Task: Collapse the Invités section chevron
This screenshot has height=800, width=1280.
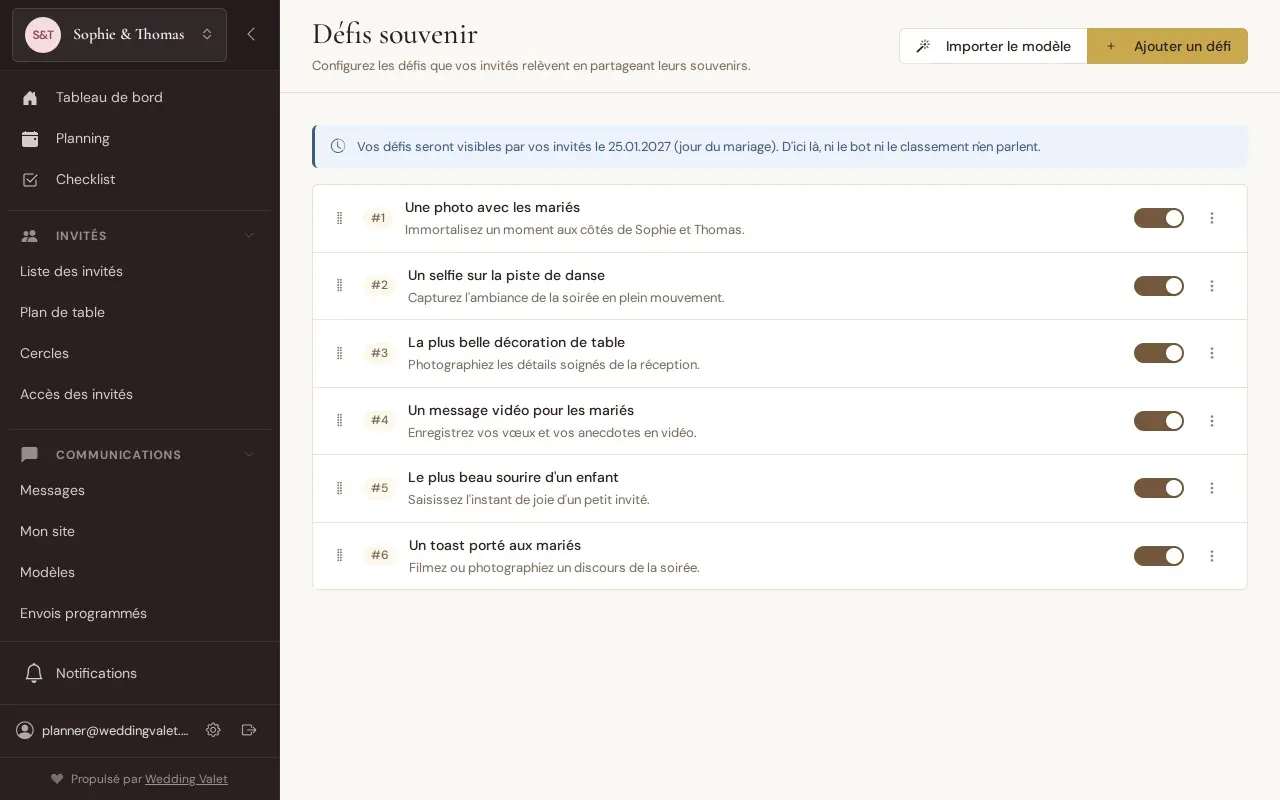Action: click(249, 236)
